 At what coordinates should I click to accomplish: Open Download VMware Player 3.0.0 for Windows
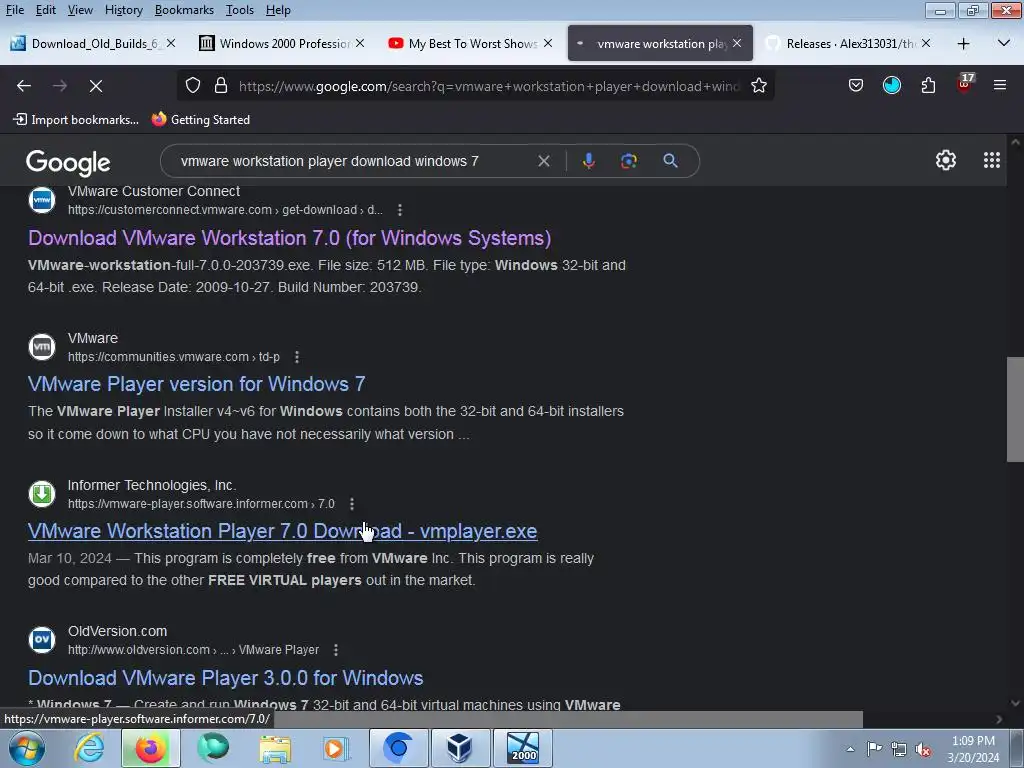[x=225, y=678]
